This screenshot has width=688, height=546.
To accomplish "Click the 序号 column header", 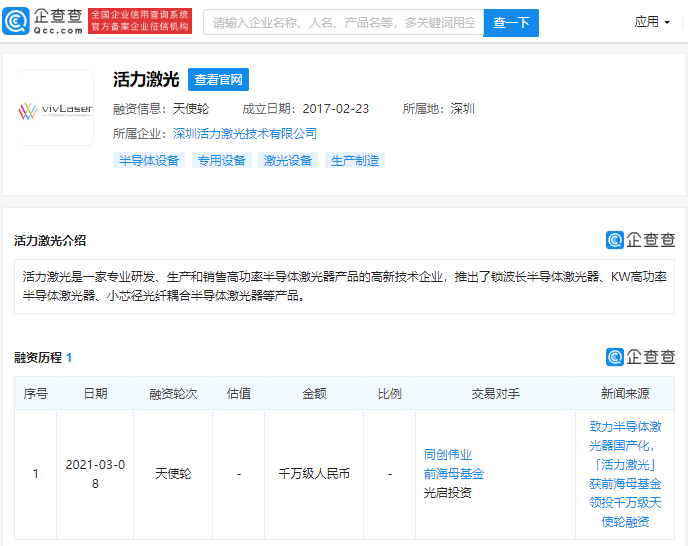I will tap(36, 394).
